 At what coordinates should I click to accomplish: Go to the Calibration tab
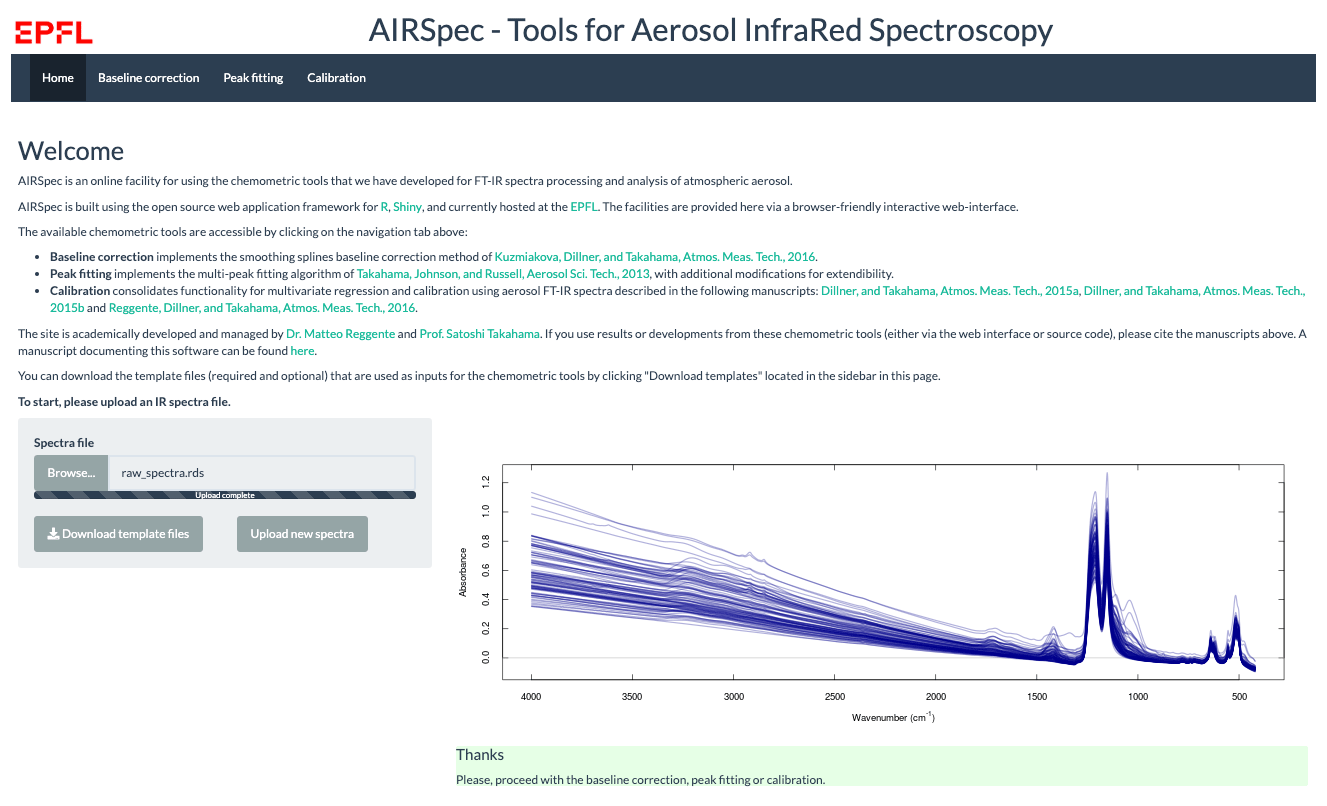pos(336,78)
